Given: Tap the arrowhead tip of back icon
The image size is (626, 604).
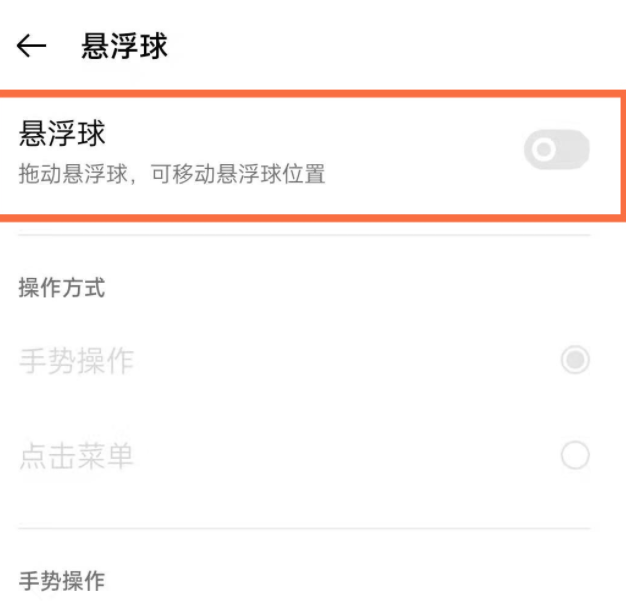Looking at the screenshot, I should (x=21, y=48).
